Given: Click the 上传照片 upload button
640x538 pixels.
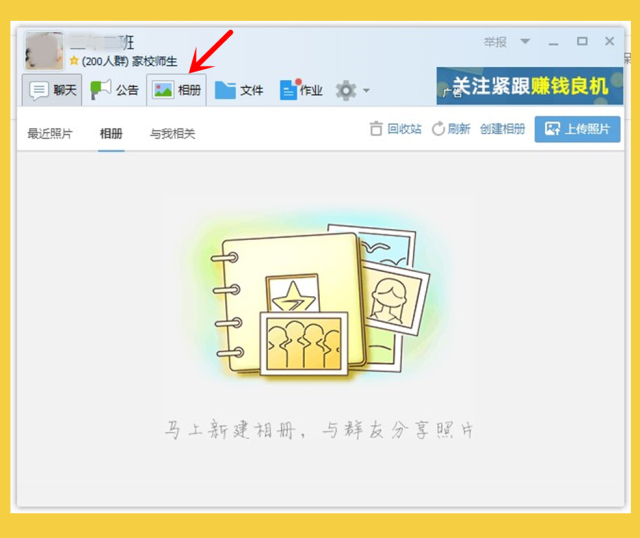Looking at the screenshot, I should 577,129.
